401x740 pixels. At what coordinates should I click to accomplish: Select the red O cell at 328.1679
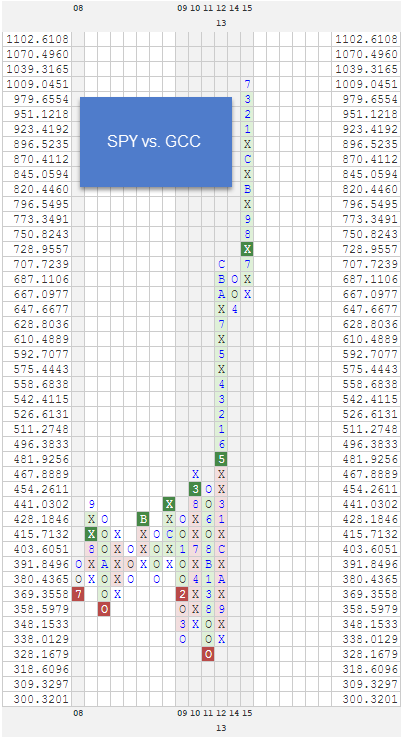click(208, 654)
